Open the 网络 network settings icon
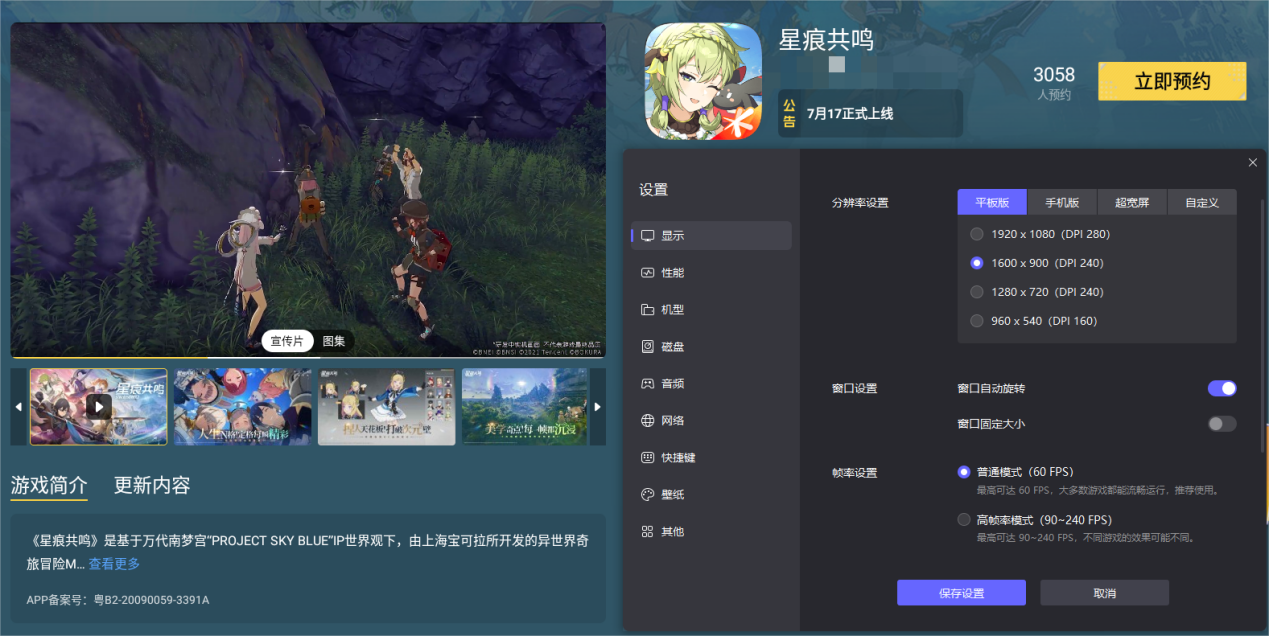The height and width of the screenshot is (636, 1269). [648, 420]
